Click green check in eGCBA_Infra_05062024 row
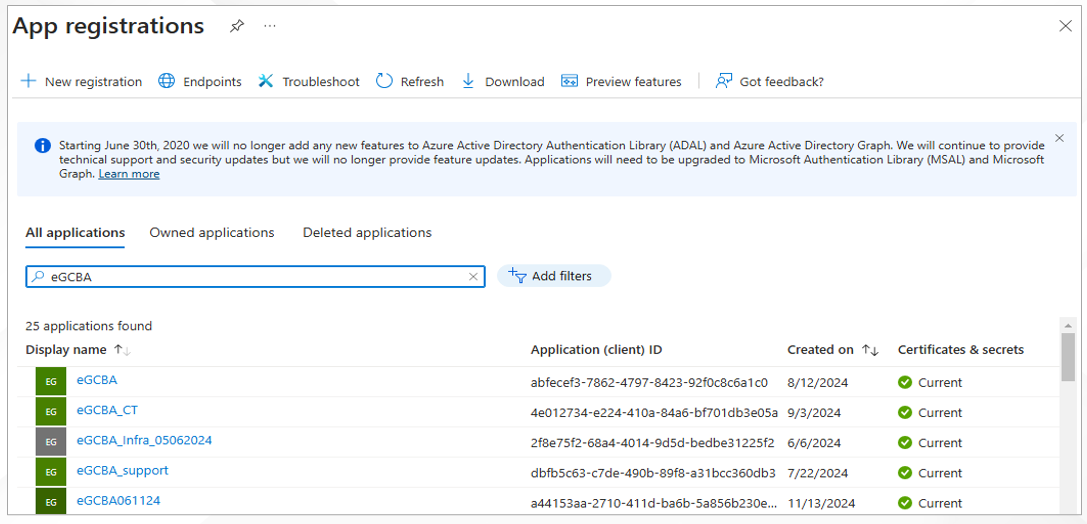This screenshot has width=1087, height=524. pos(905,443)
